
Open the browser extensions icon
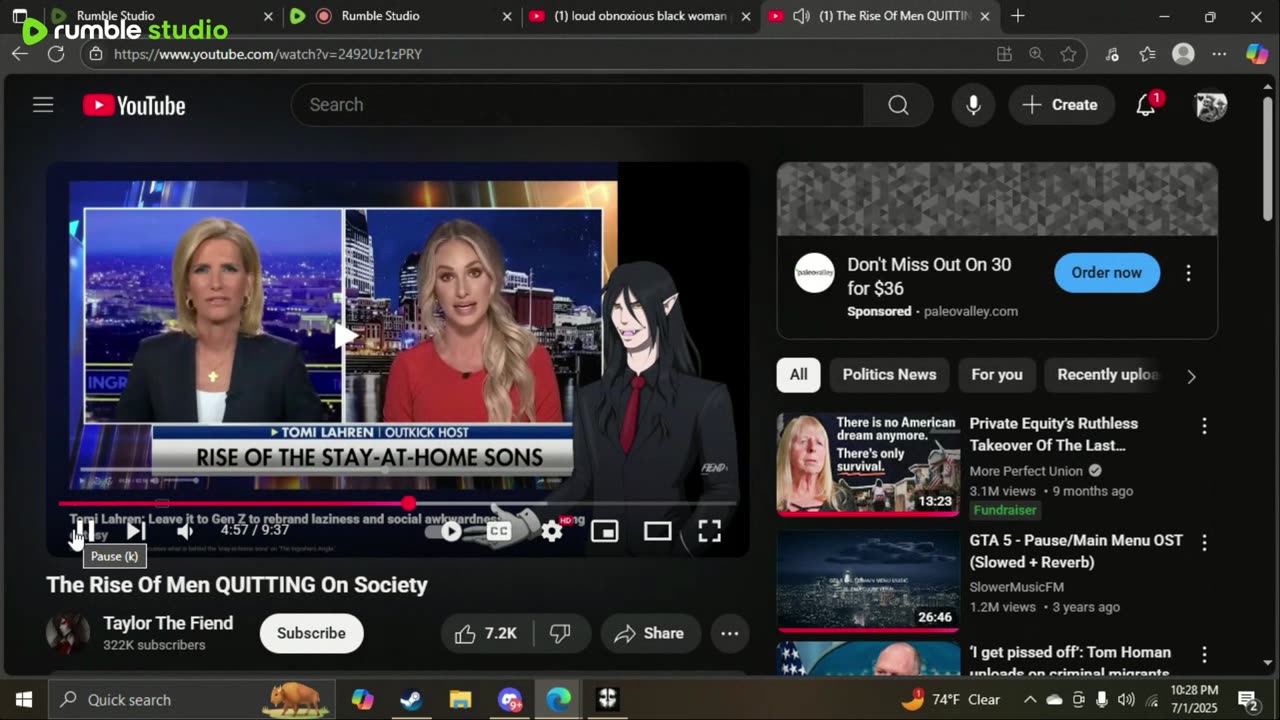(x=1112, y=54)
